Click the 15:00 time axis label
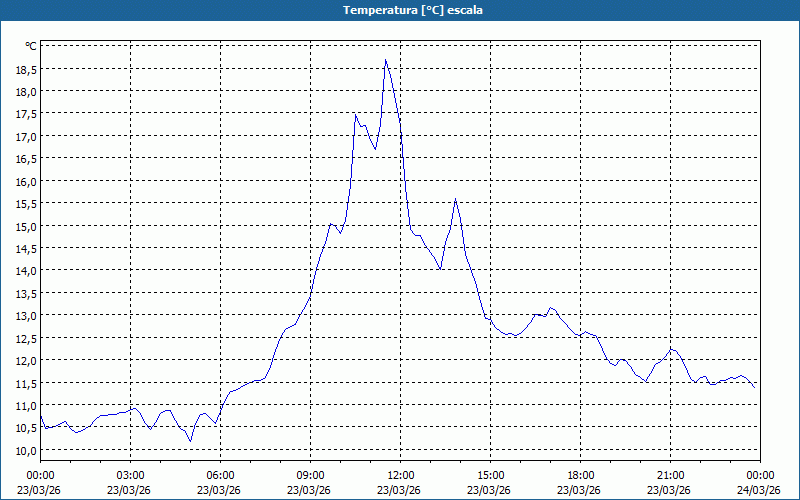The width and height of the screenshot is (800, 500). [x=490, y=475]
